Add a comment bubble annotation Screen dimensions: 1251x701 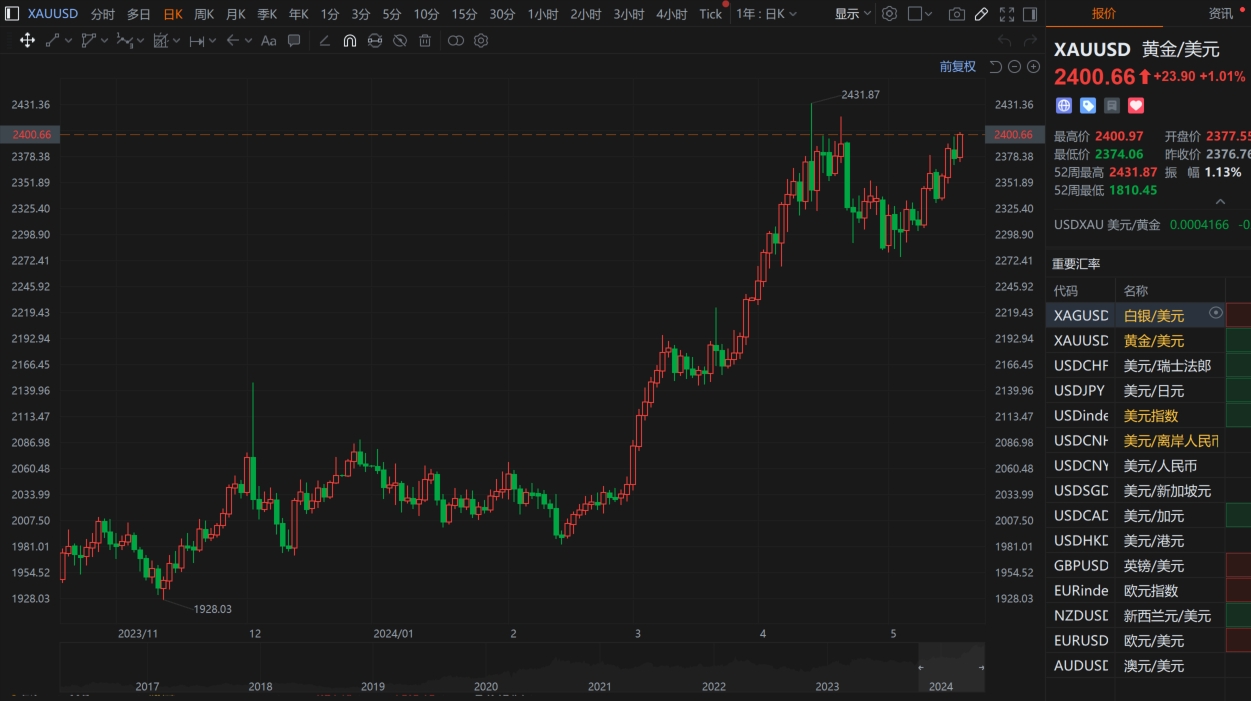[294, 40]
